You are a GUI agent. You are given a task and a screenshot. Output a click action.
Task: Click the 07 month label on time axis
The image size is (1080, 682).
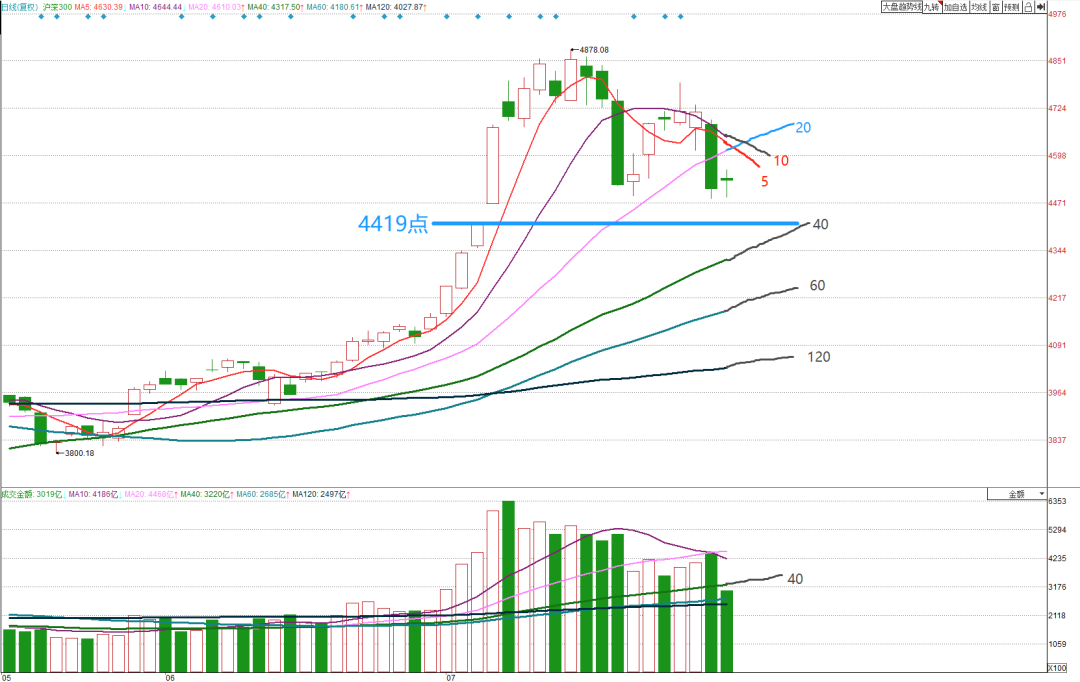point(450,678)
